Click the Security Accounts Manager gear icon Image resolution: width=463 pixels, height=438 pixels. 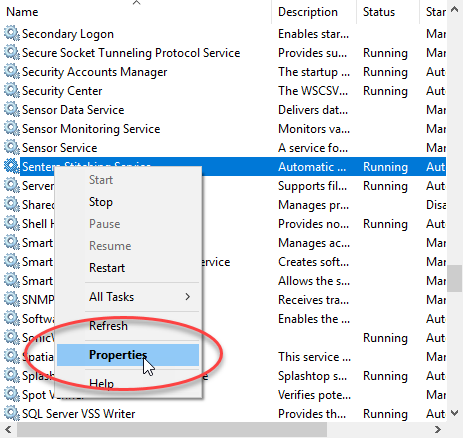point(12,71)
